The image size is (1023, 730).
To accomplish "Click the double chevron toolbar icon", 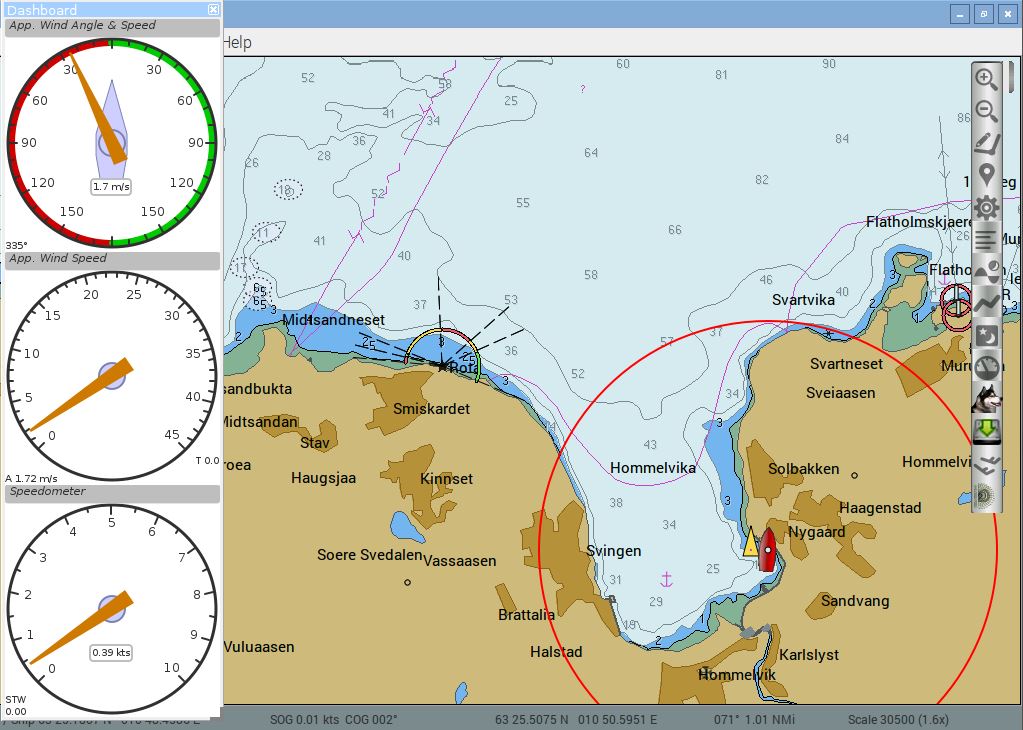I will [986, 464].
